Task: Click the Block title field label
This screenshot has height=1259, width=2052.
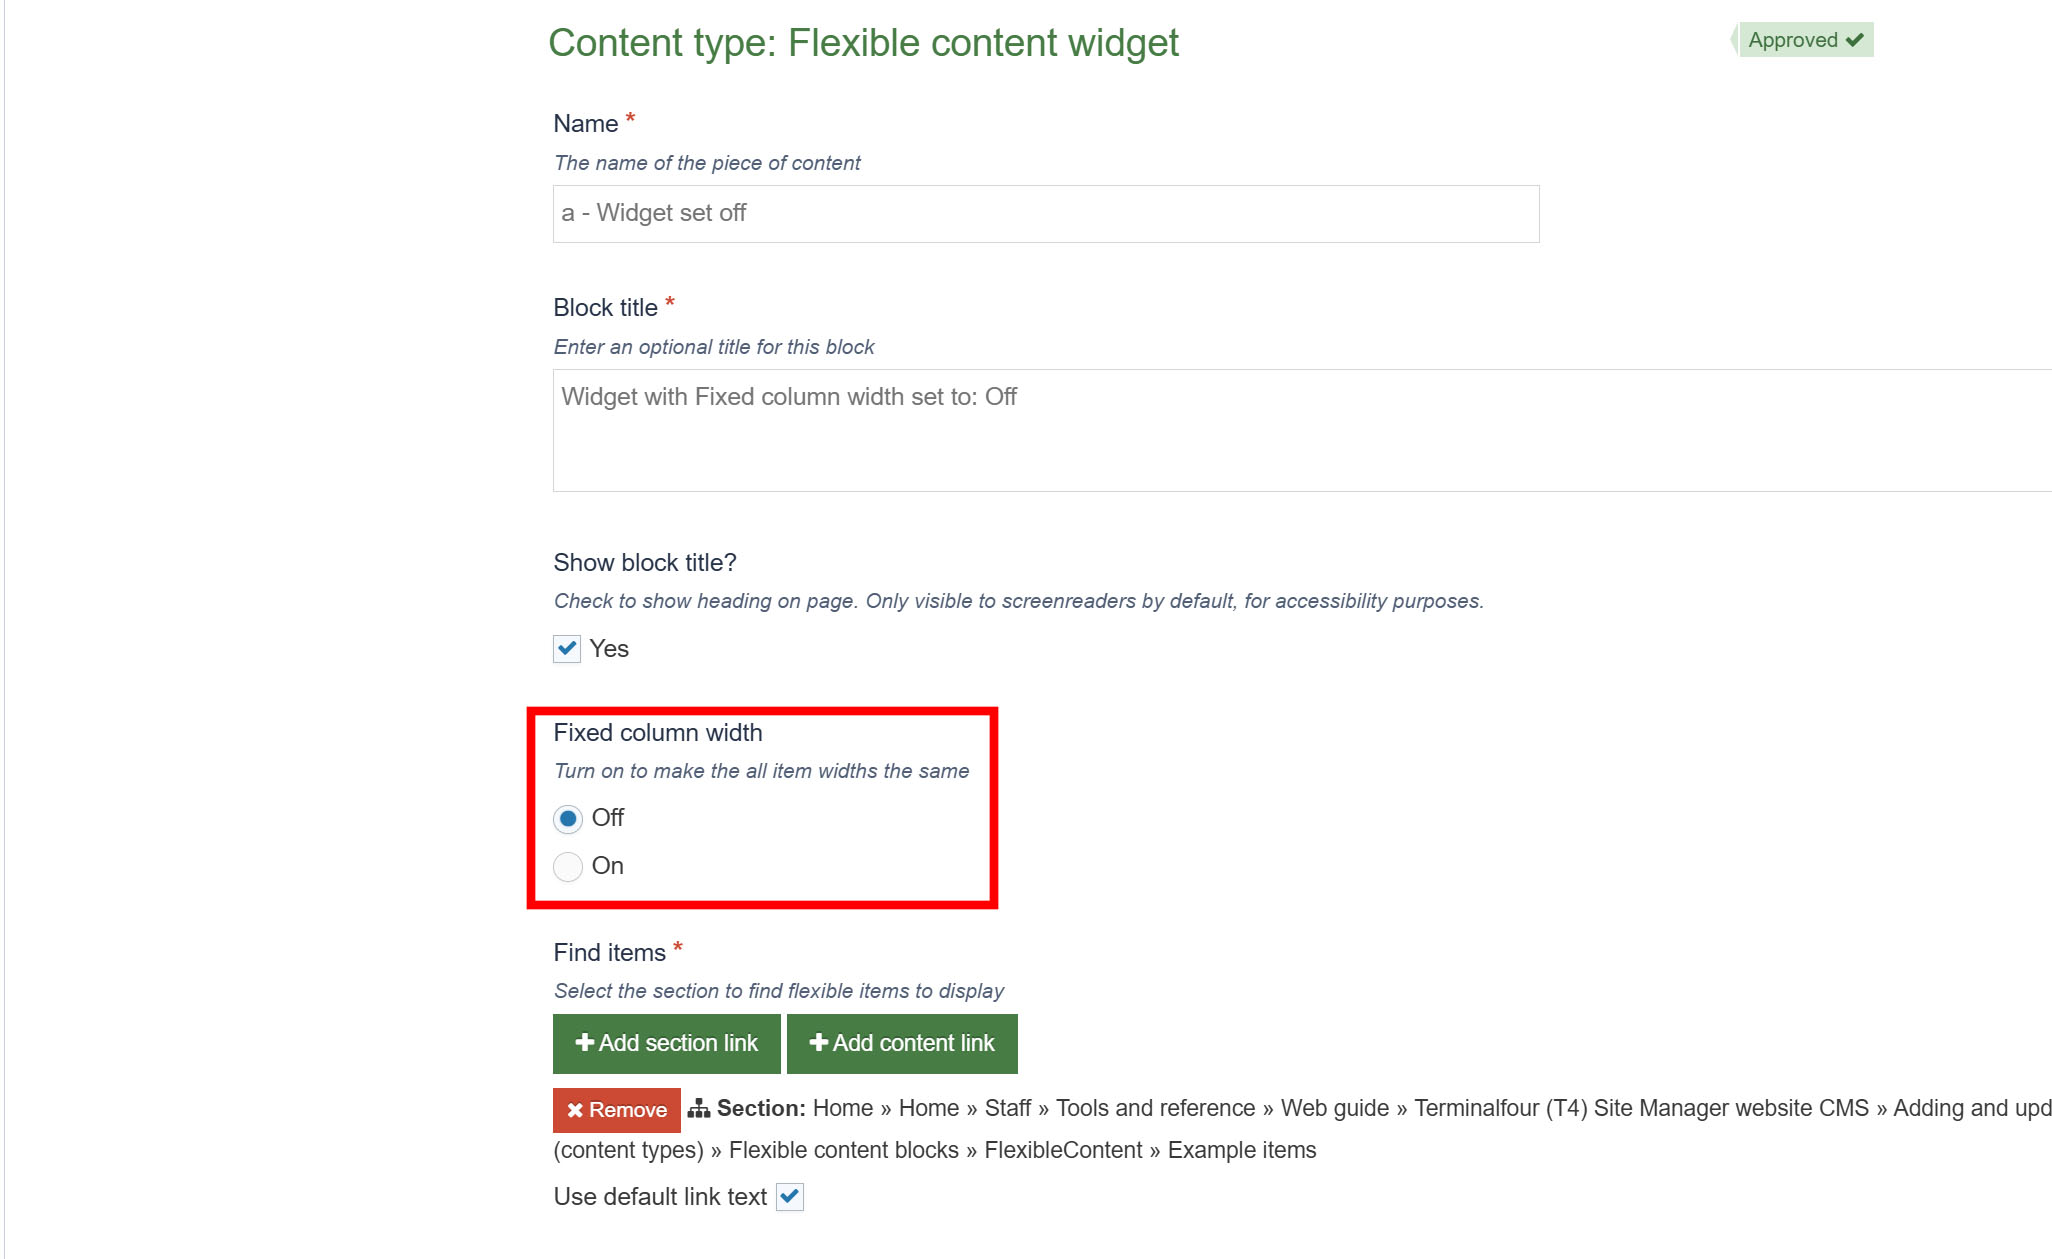Action: pos(605,308)
